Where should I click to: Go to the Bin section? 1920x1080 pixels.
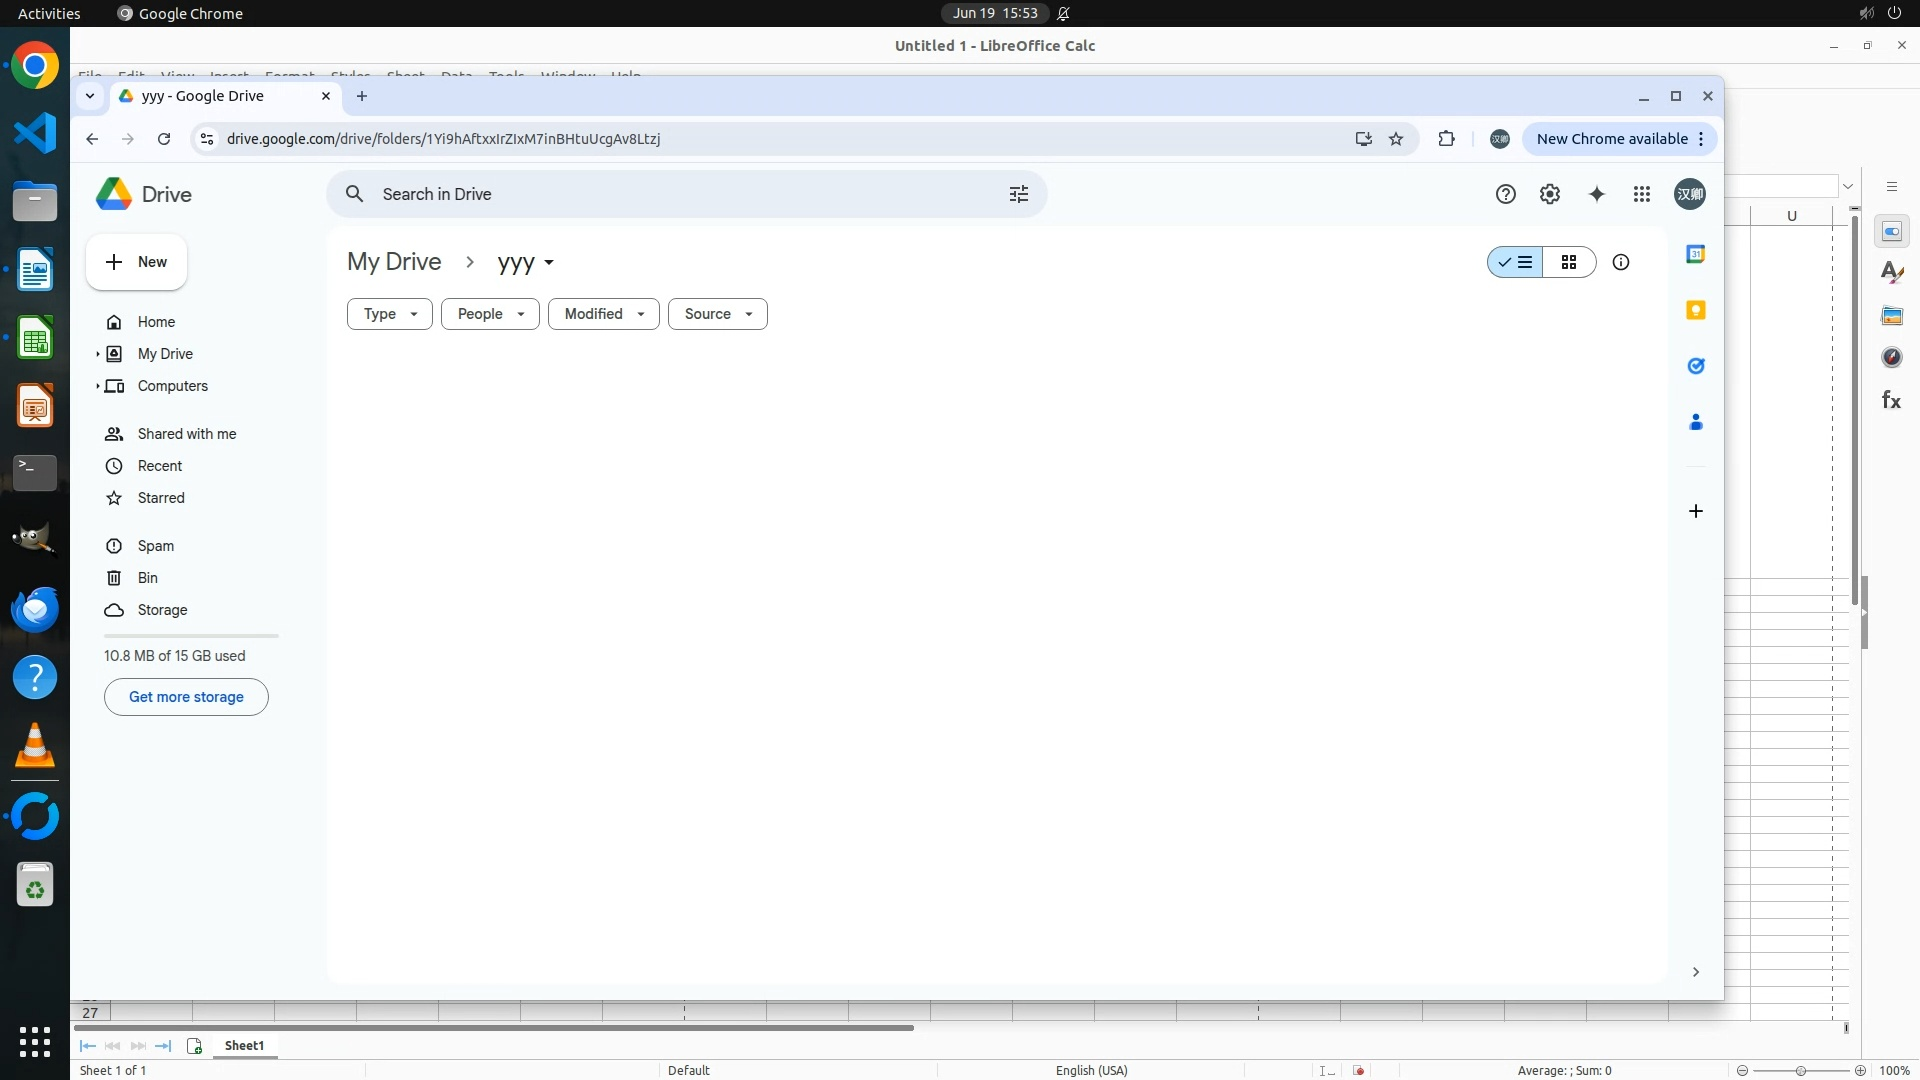pyautogui.click(x=147, y=578)
